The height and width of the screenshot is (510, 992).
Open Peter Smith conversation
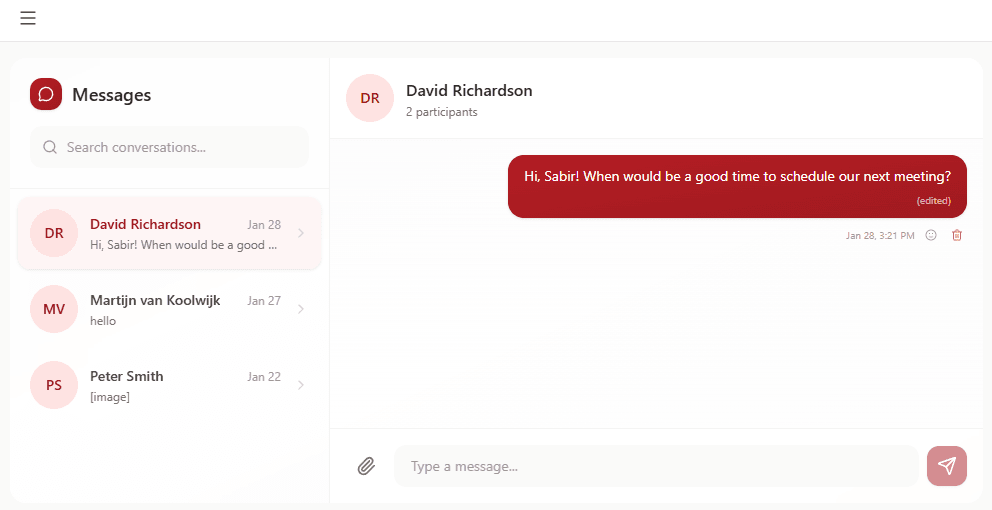[x=127, y=377]
